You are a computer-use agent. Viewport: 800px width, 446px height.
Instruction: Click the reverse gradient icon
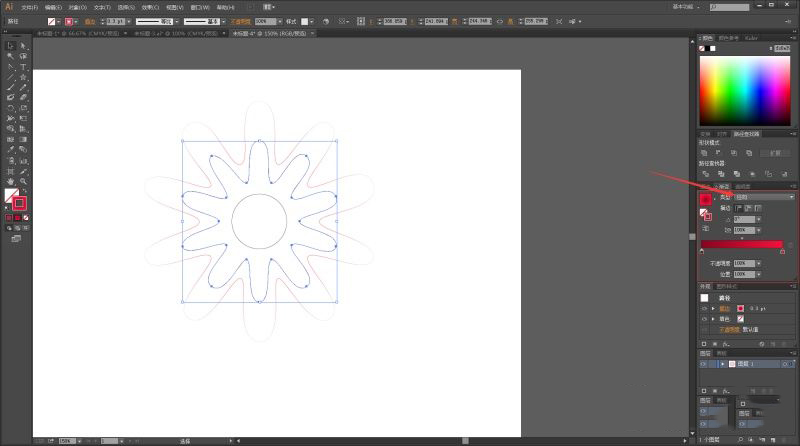pyautogui.click(x=706, y=229)
